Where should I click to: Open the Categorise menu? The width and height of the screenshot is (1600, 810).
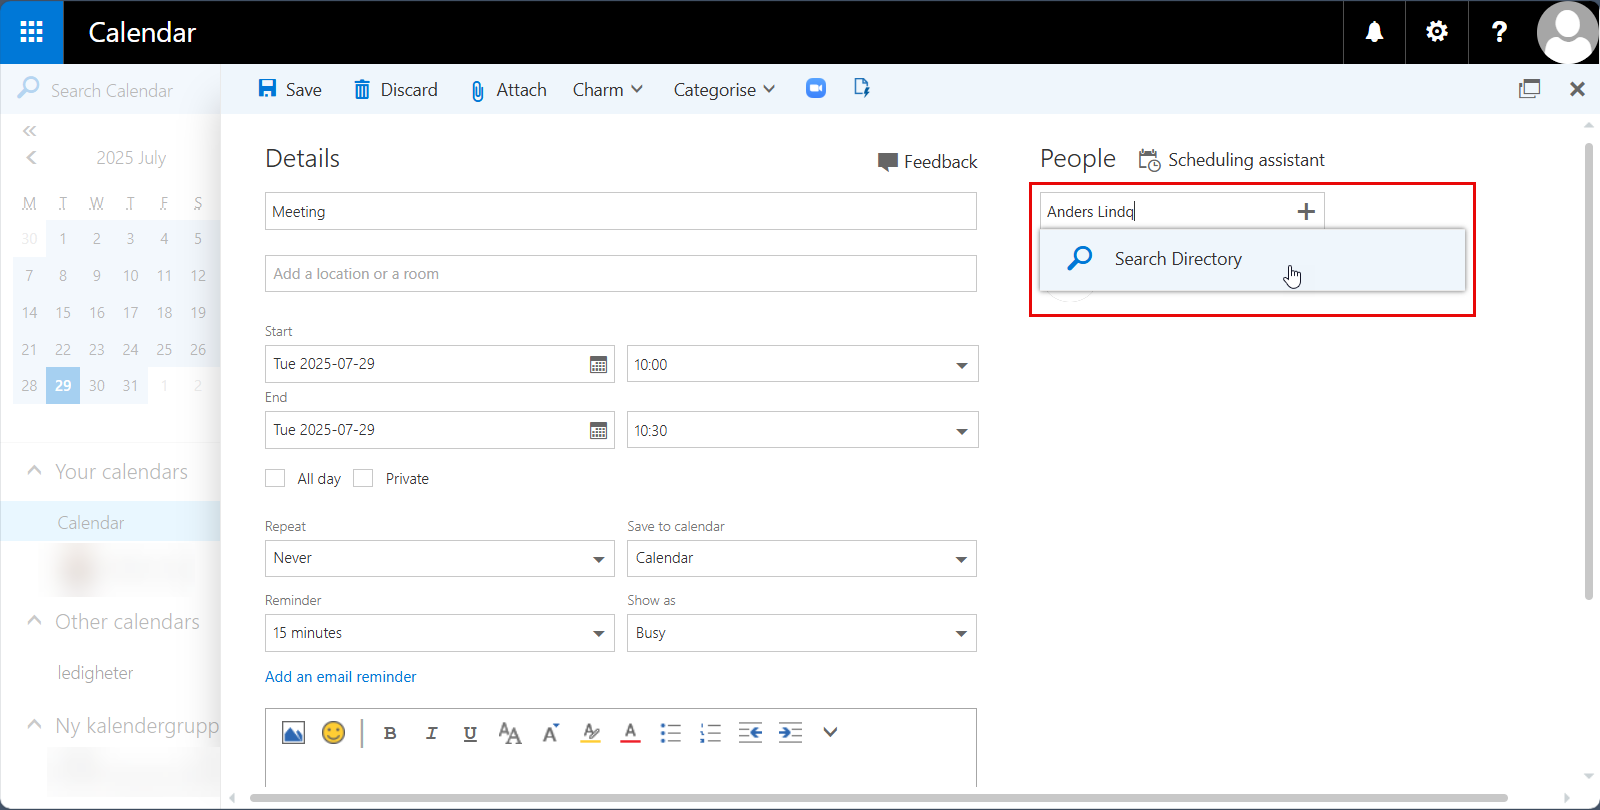(725, 89)
